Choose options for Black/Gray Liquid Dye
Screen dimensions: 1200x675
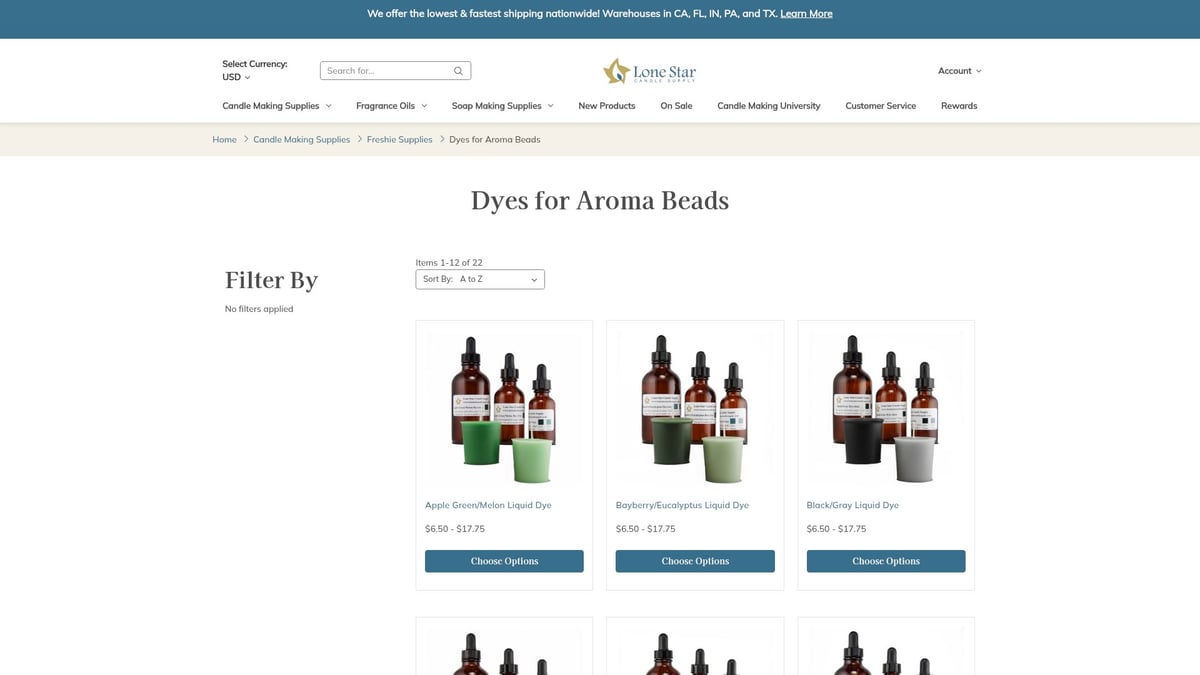click(885, 561)
